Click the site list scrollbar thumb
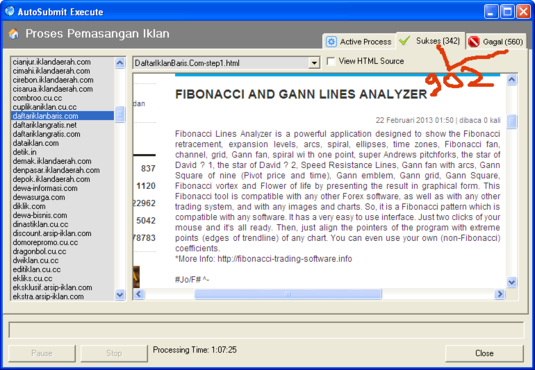The width and height of the screenshot is (535, 370). [120, 114]
